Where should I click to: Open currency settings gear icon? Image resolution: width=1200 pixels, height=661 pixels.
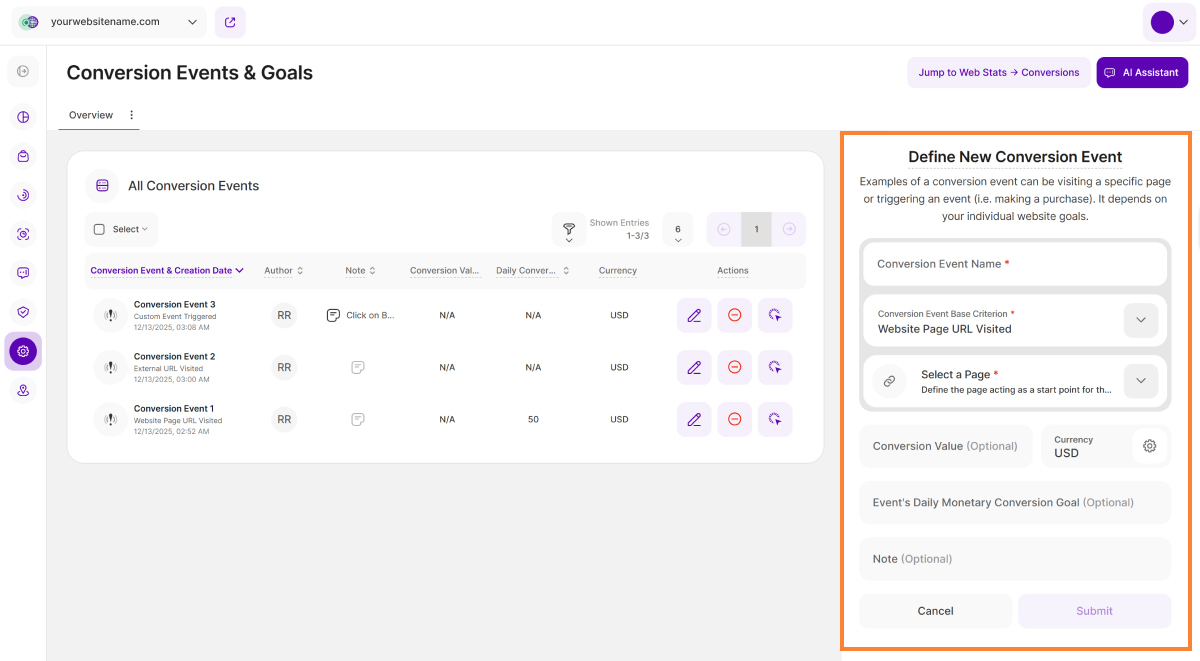[1149, 446]
